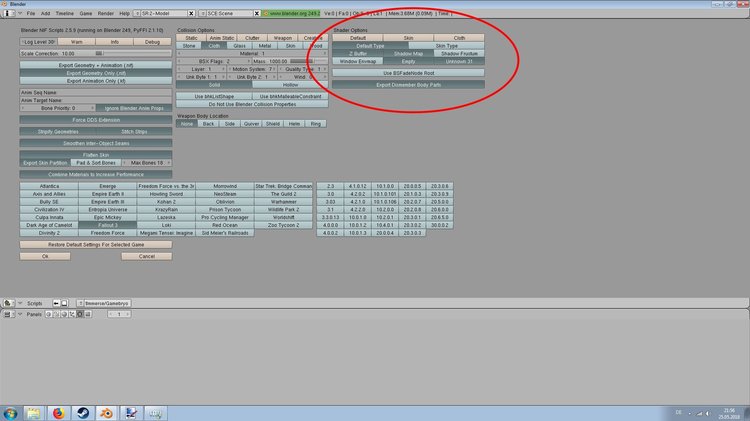Click the Max Bones 18 stepper

[147, 163]
